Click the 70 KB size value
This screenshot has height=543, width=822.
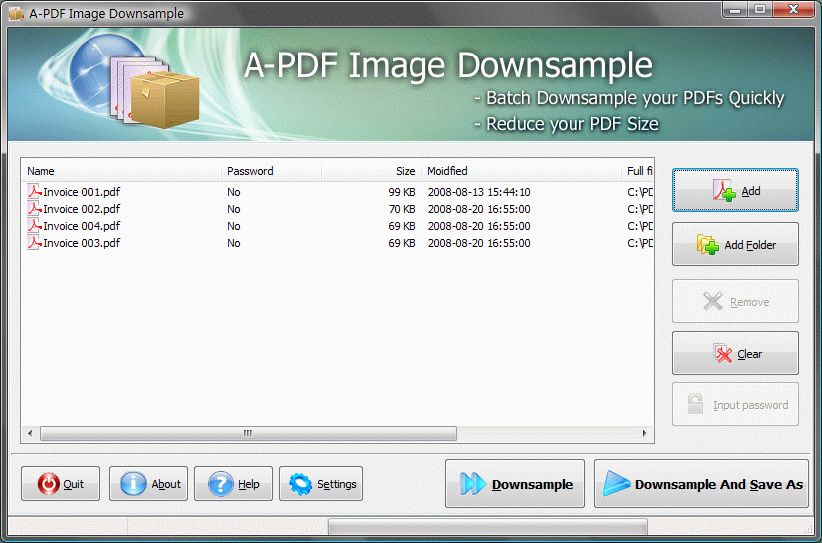402,209
